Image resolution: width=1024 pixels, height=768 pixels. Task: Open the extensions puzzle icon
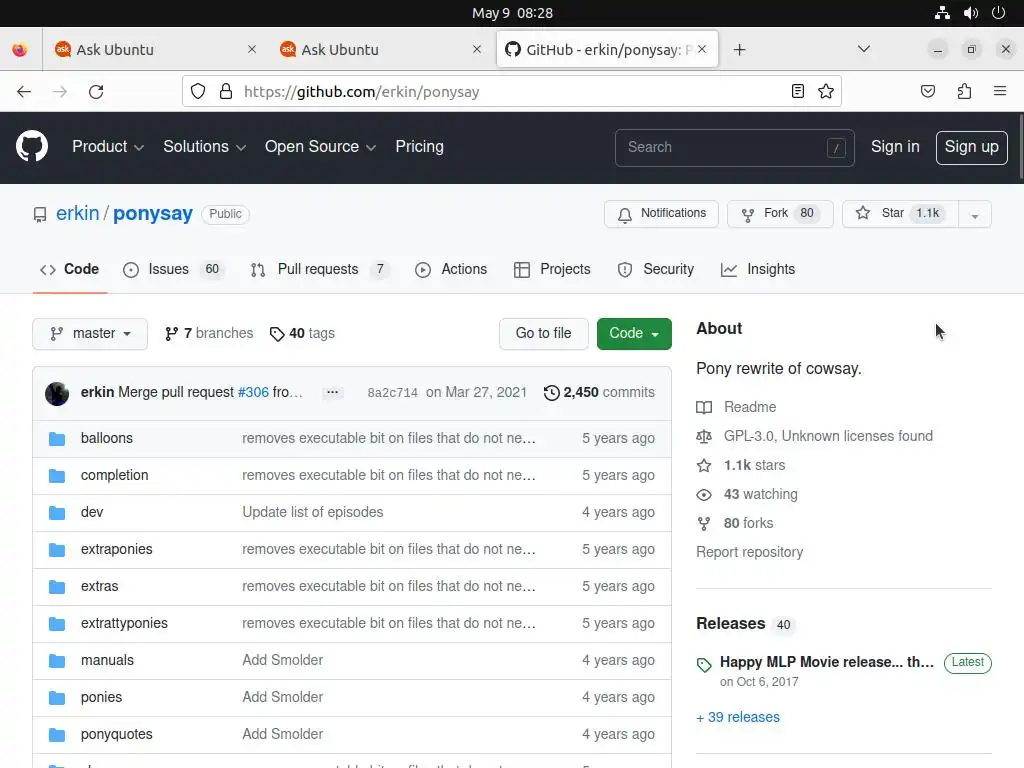pyautogui.click(x=964, y=91)
